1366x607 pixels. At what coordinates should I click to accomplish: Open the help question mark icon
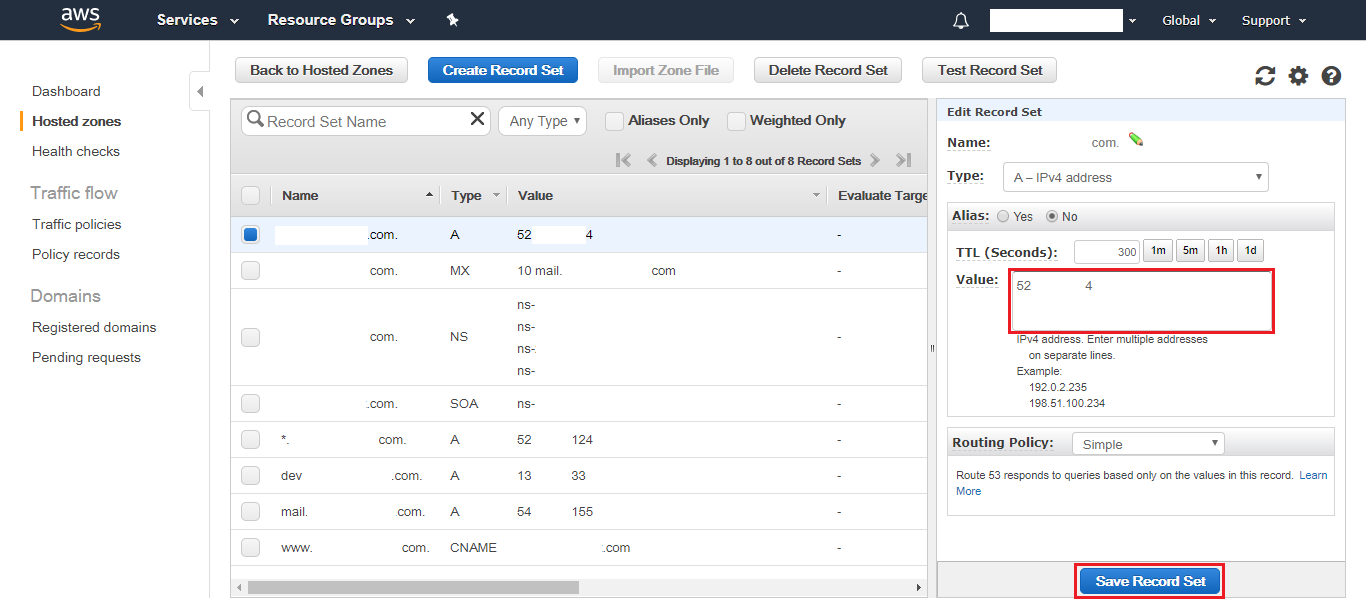1331,76
